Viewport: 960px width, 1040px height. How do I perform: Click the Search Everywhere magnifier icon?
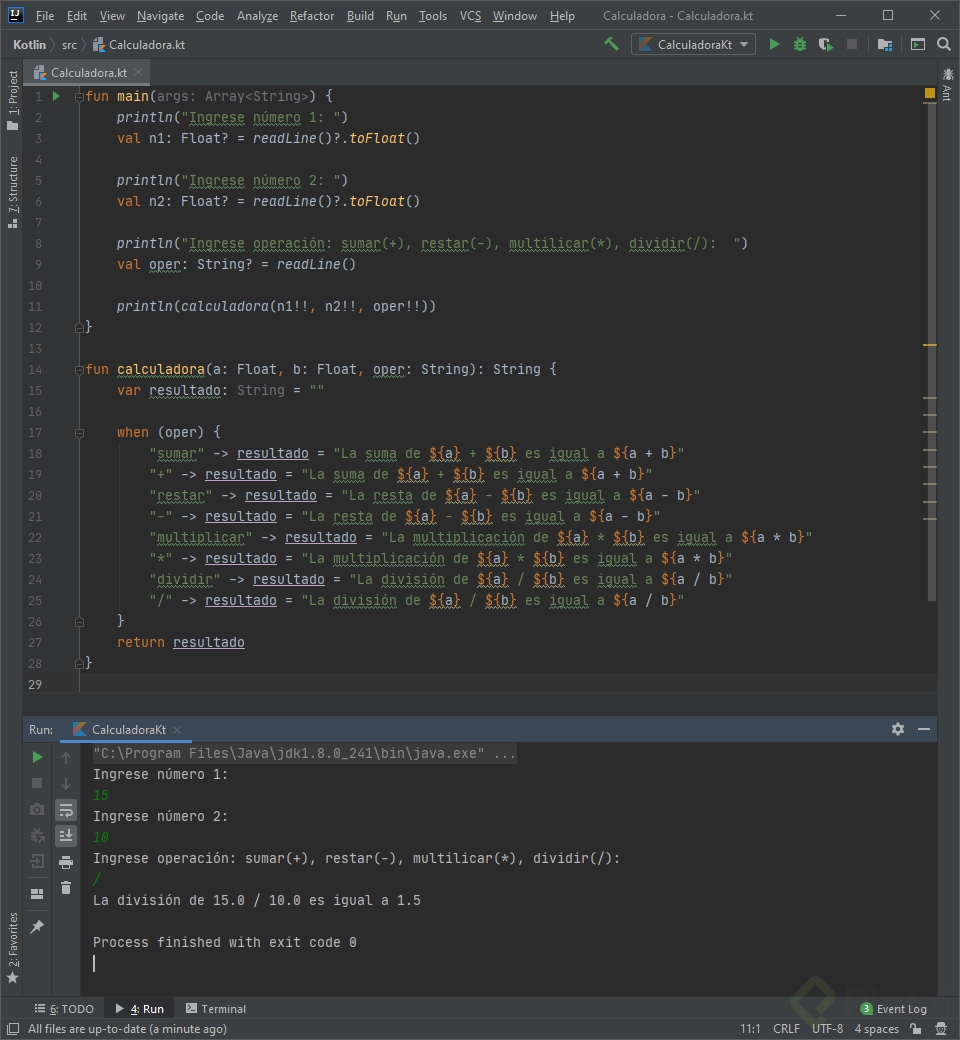(x=944, y=44)
